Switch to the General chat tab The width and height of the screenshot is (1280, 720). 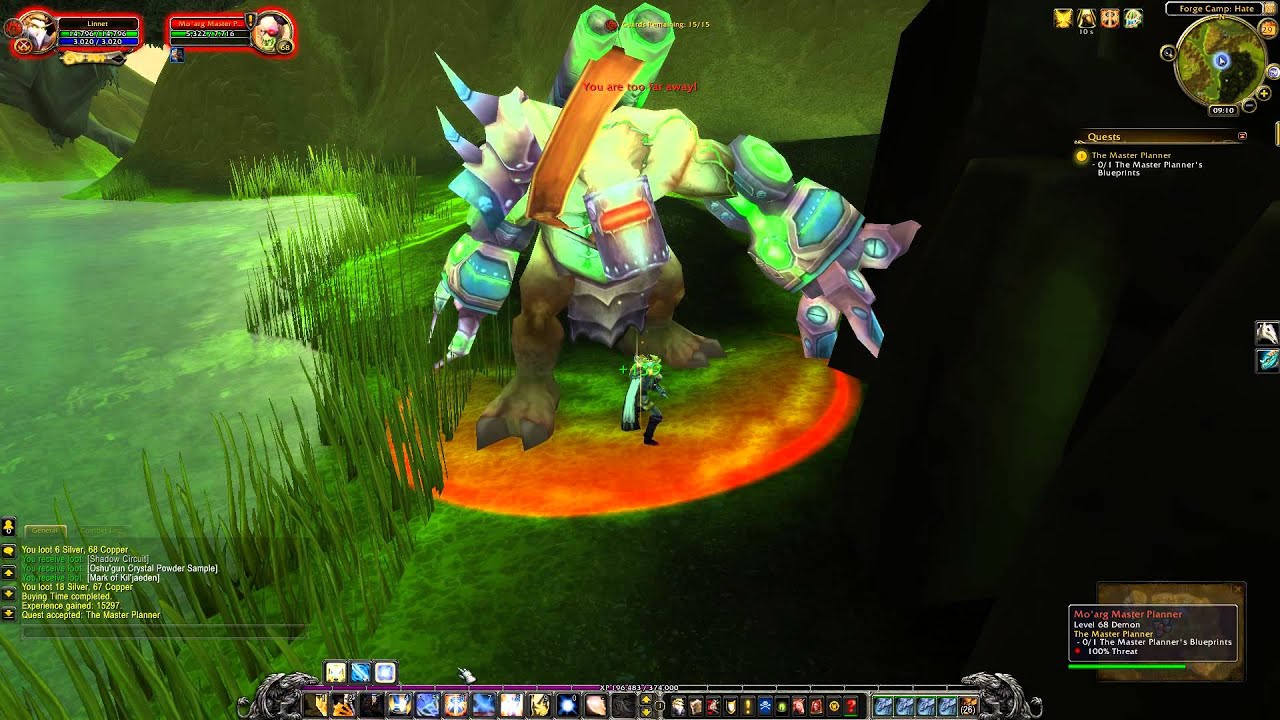click(x=45, y=531)
